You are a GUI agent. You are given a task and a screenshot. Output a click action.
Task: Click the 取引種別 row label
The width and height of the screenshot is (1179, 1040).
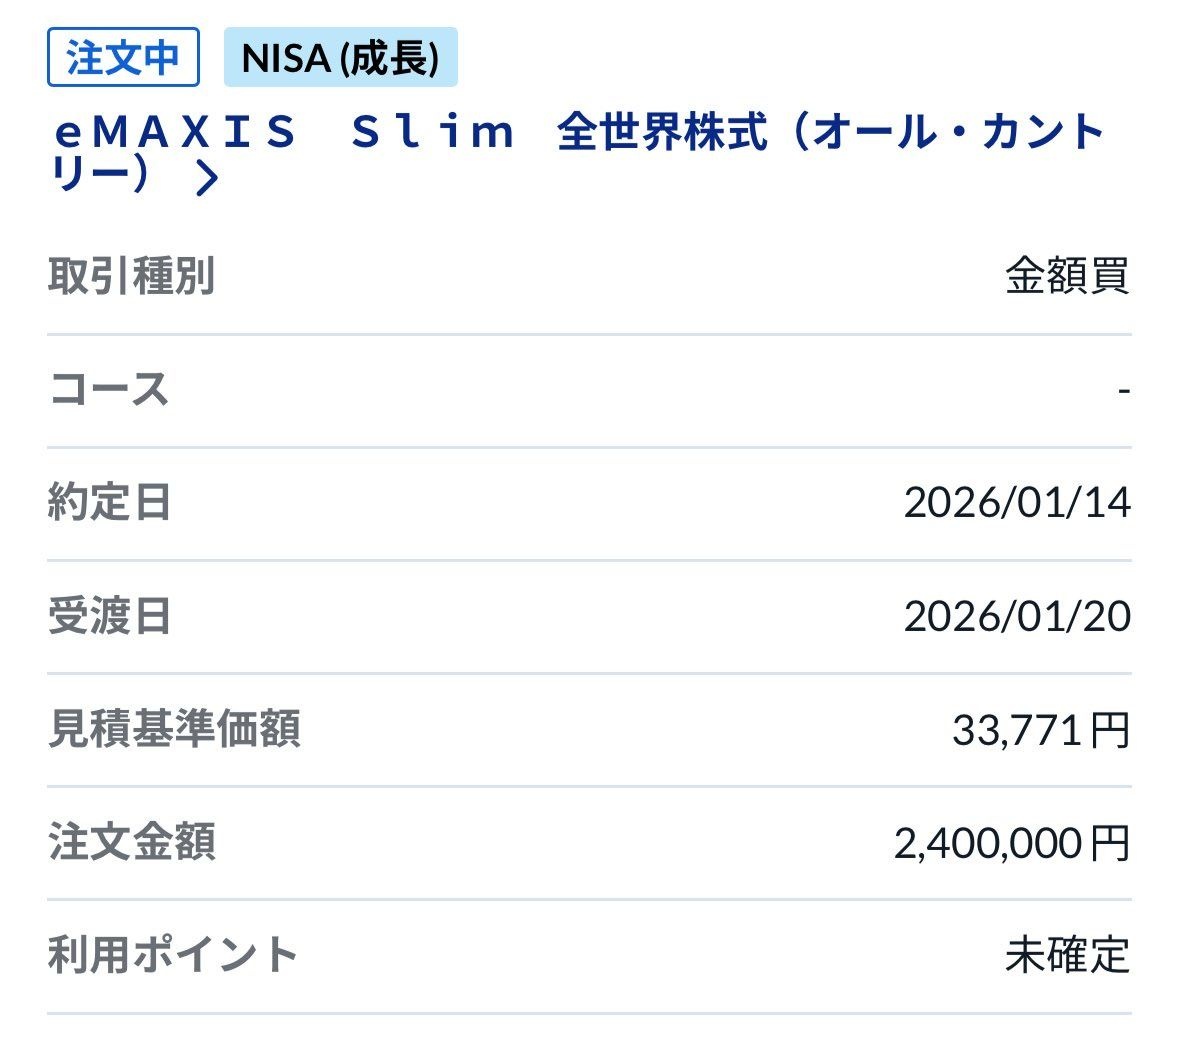pos(131,276)
